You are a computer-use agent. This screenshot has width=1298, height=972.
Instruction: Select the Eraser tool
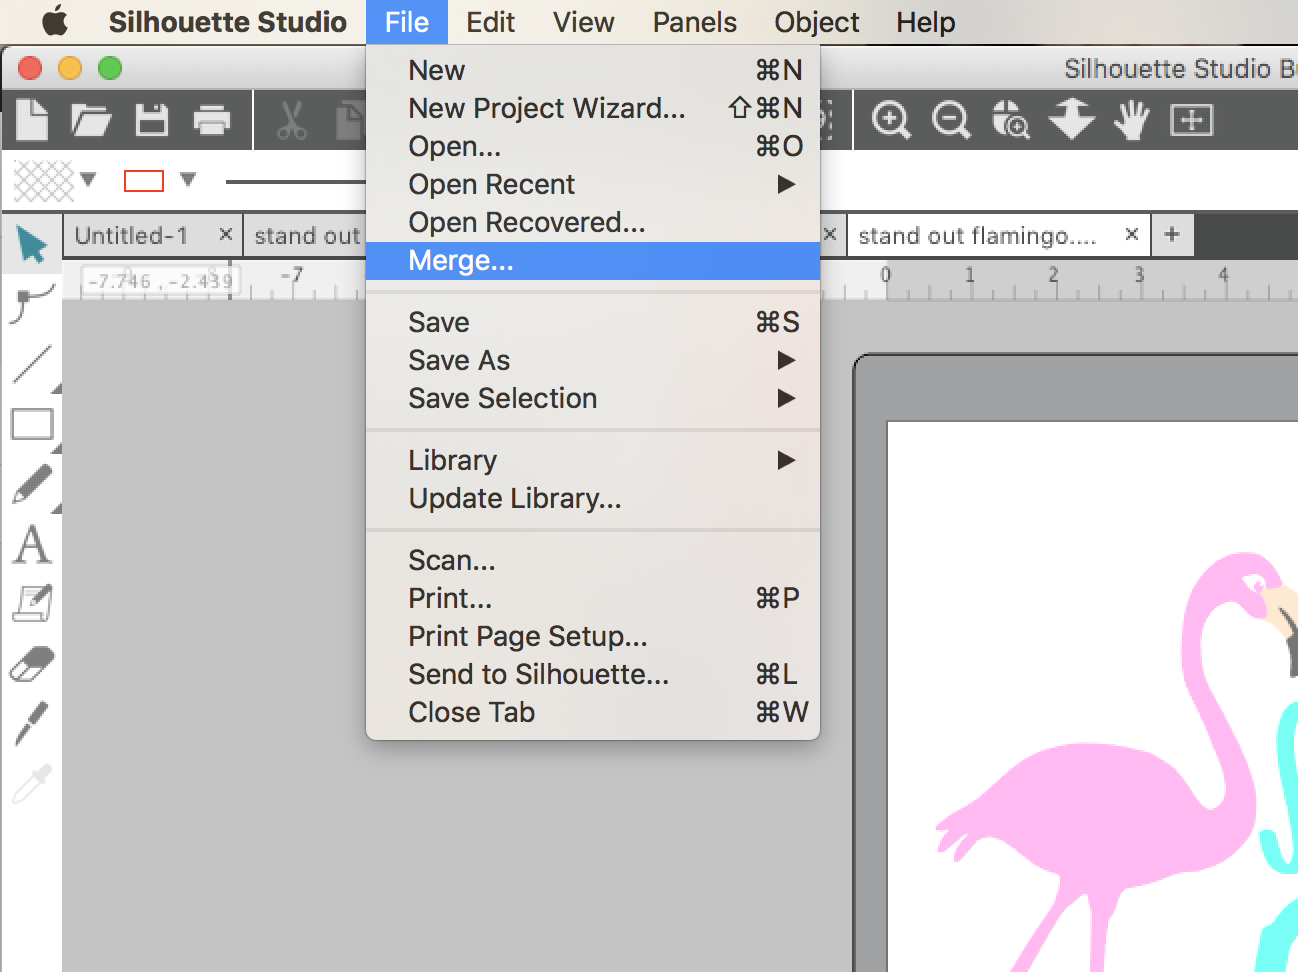[x=32, y=664]
